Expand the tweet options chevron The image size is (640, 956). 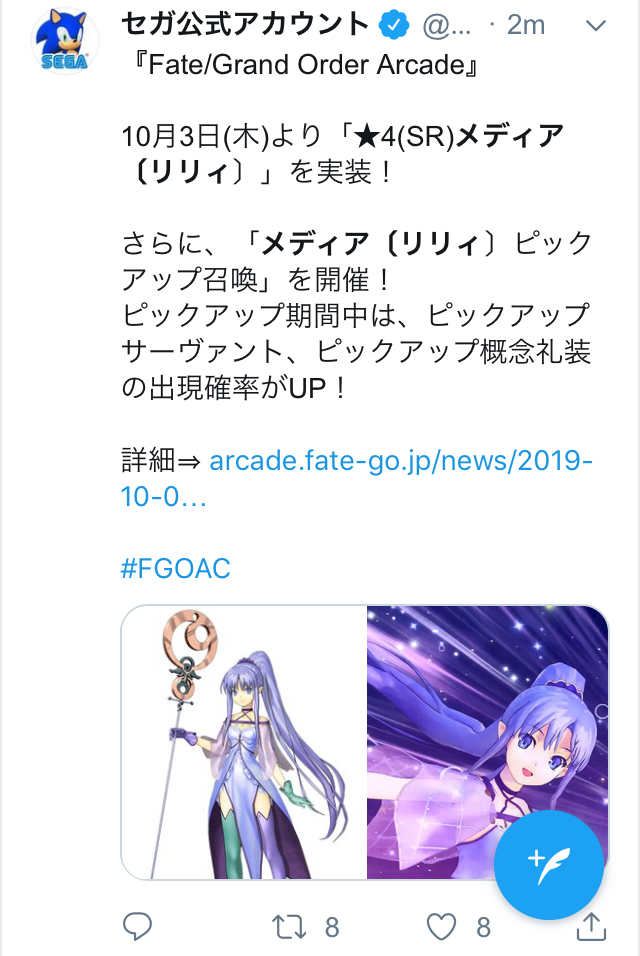[x=596, y=26]
